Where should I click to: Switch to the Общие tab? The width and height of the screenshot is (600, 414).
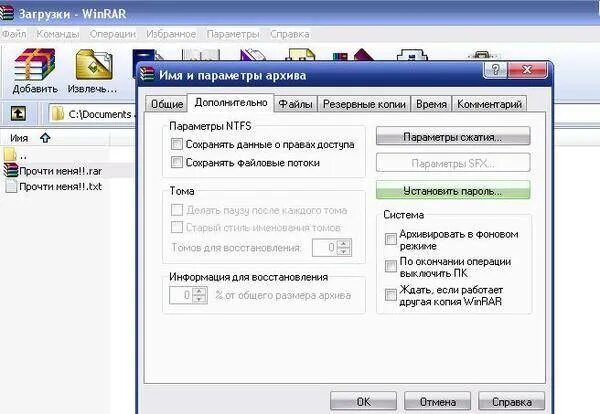[167, 104]
